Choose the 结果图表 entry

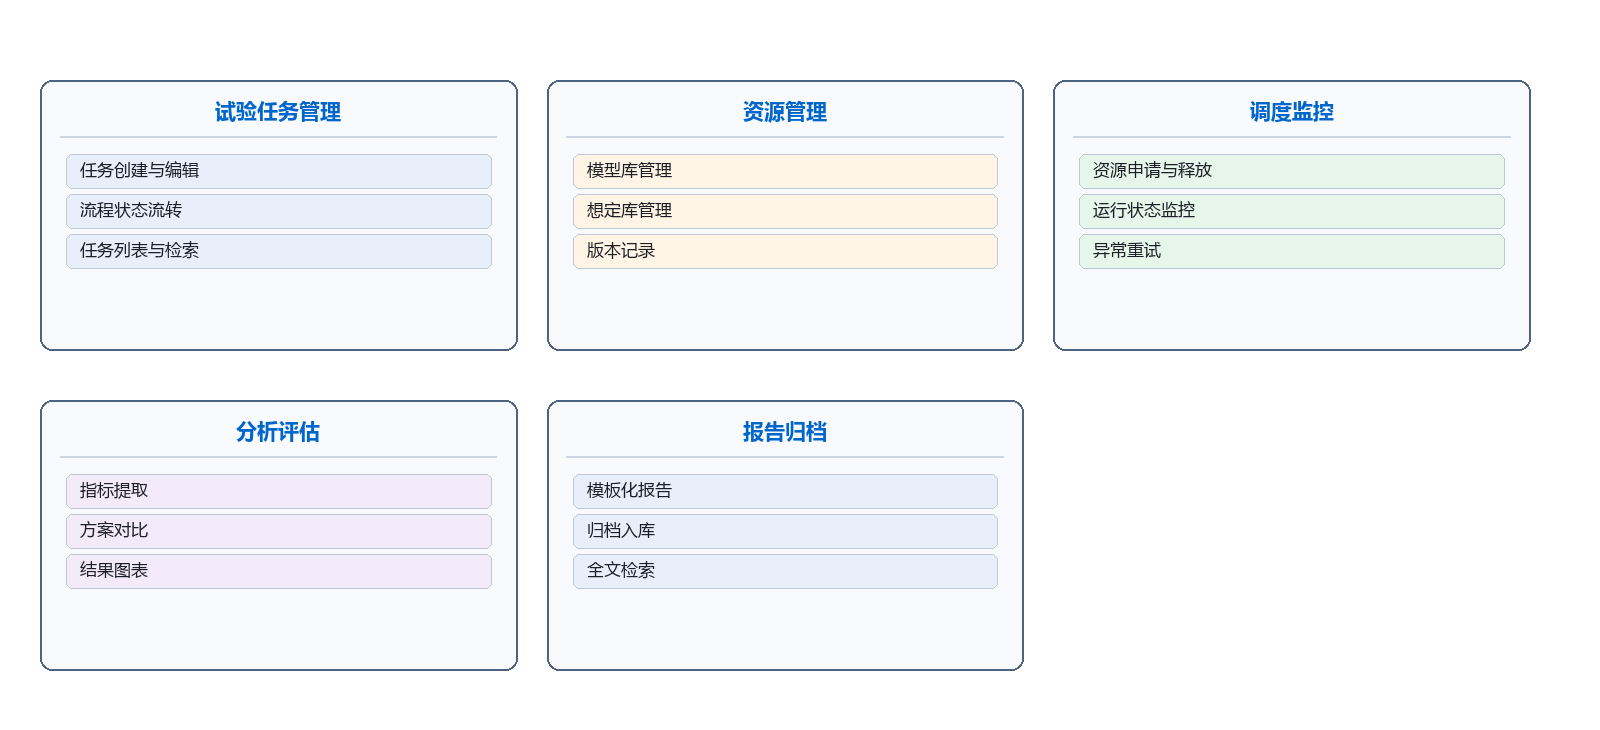(279, 571)
